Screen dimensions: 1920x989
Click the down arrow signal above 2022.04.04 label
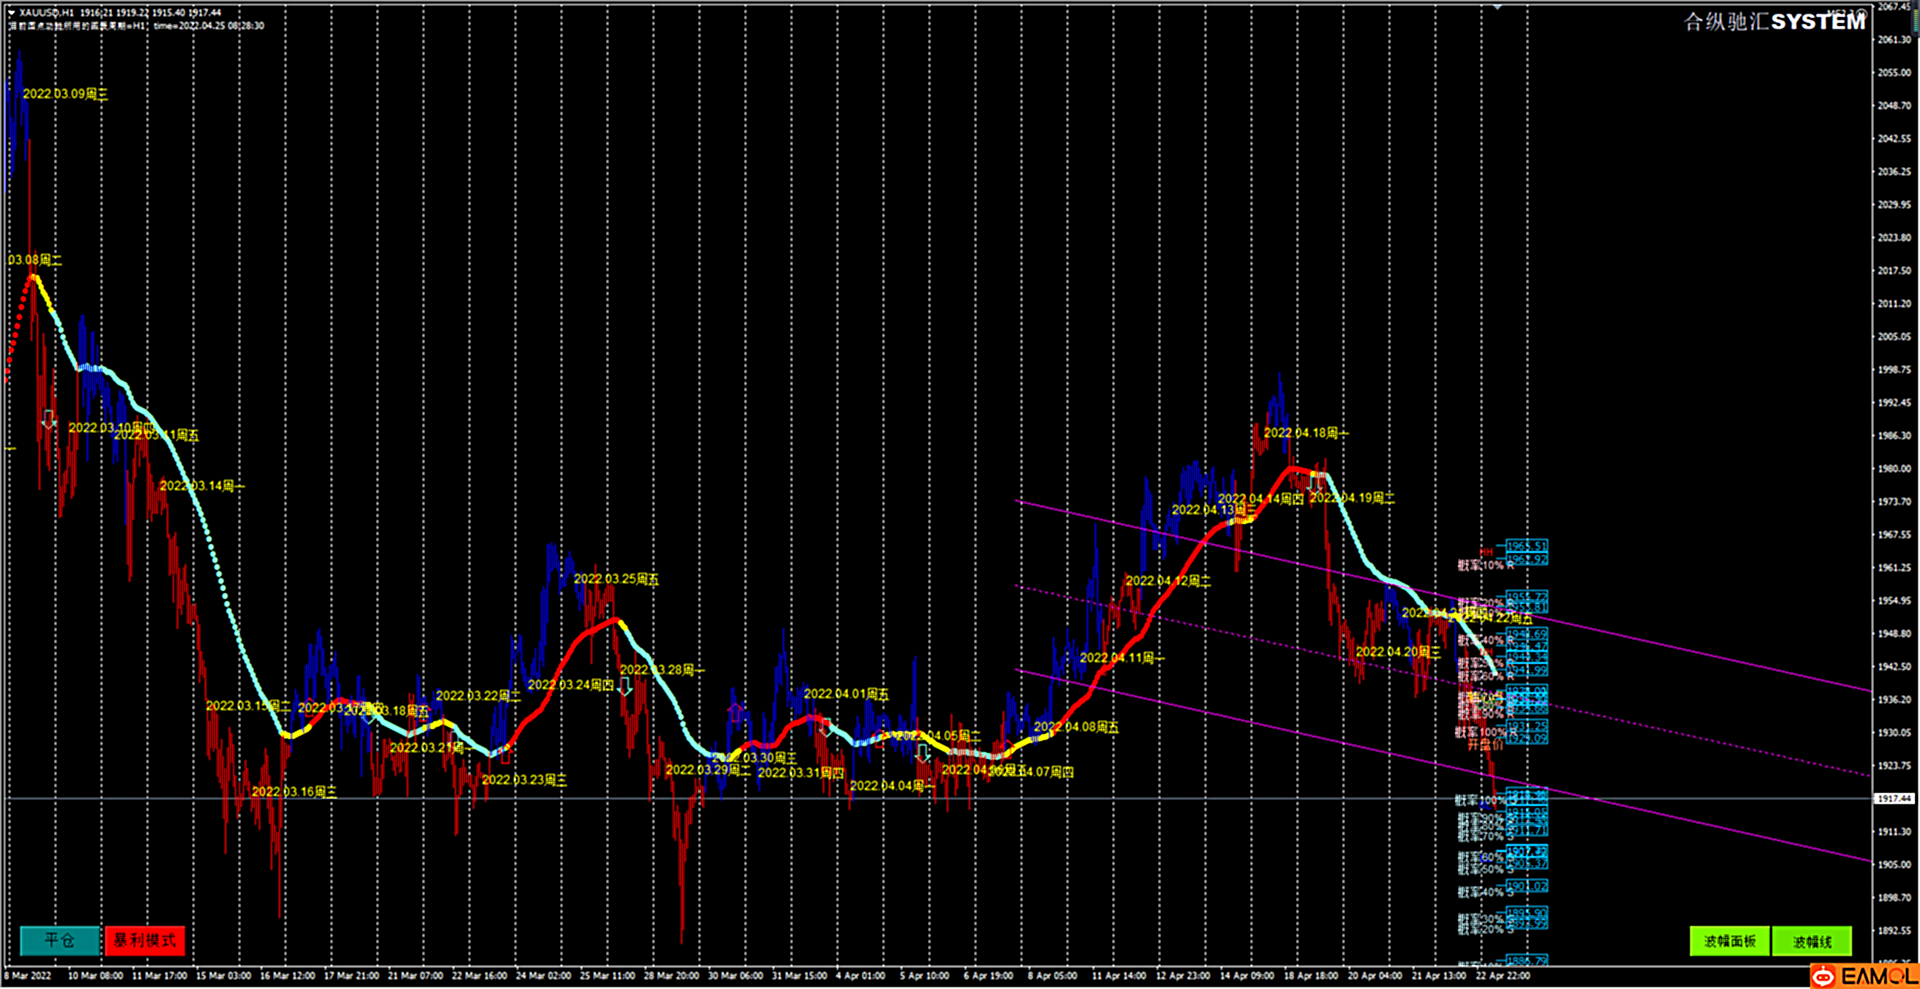pos(923,752)
